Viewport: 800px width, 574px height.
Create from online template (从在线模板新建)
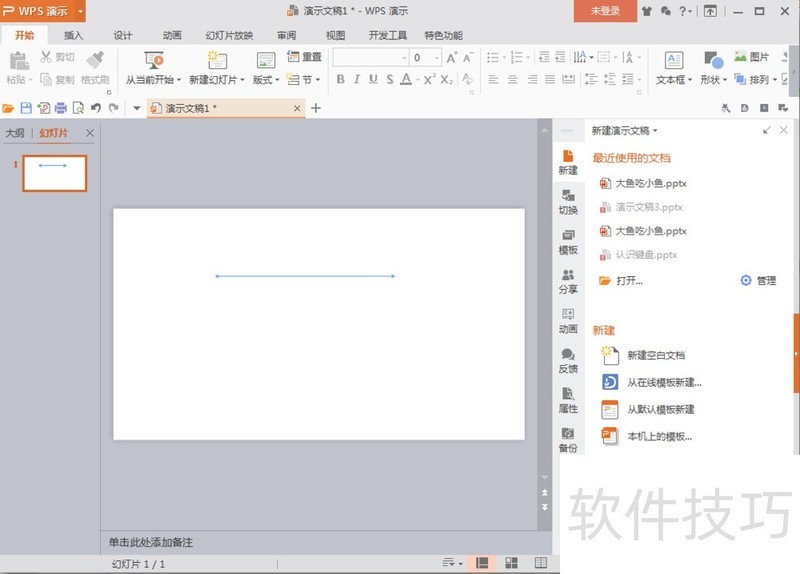[x=652, y=382]
